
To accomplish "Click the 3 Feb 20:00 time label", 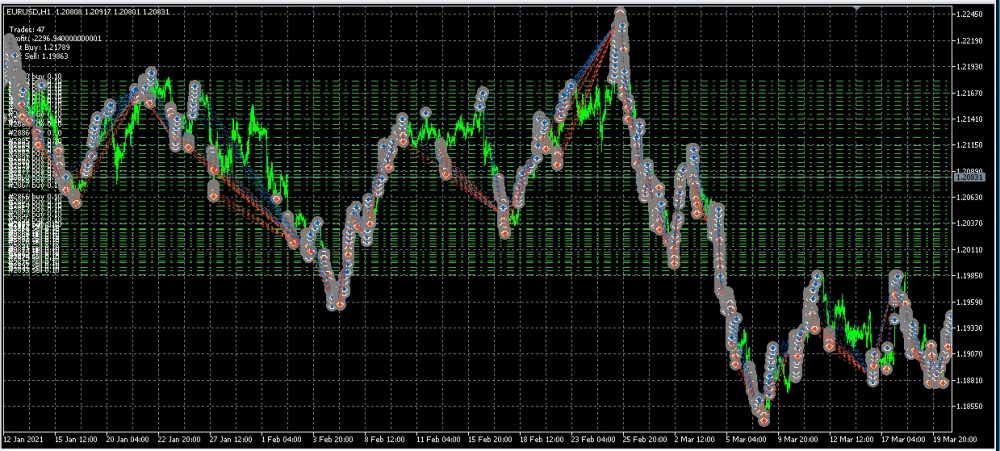I will (x=332, y=437).
